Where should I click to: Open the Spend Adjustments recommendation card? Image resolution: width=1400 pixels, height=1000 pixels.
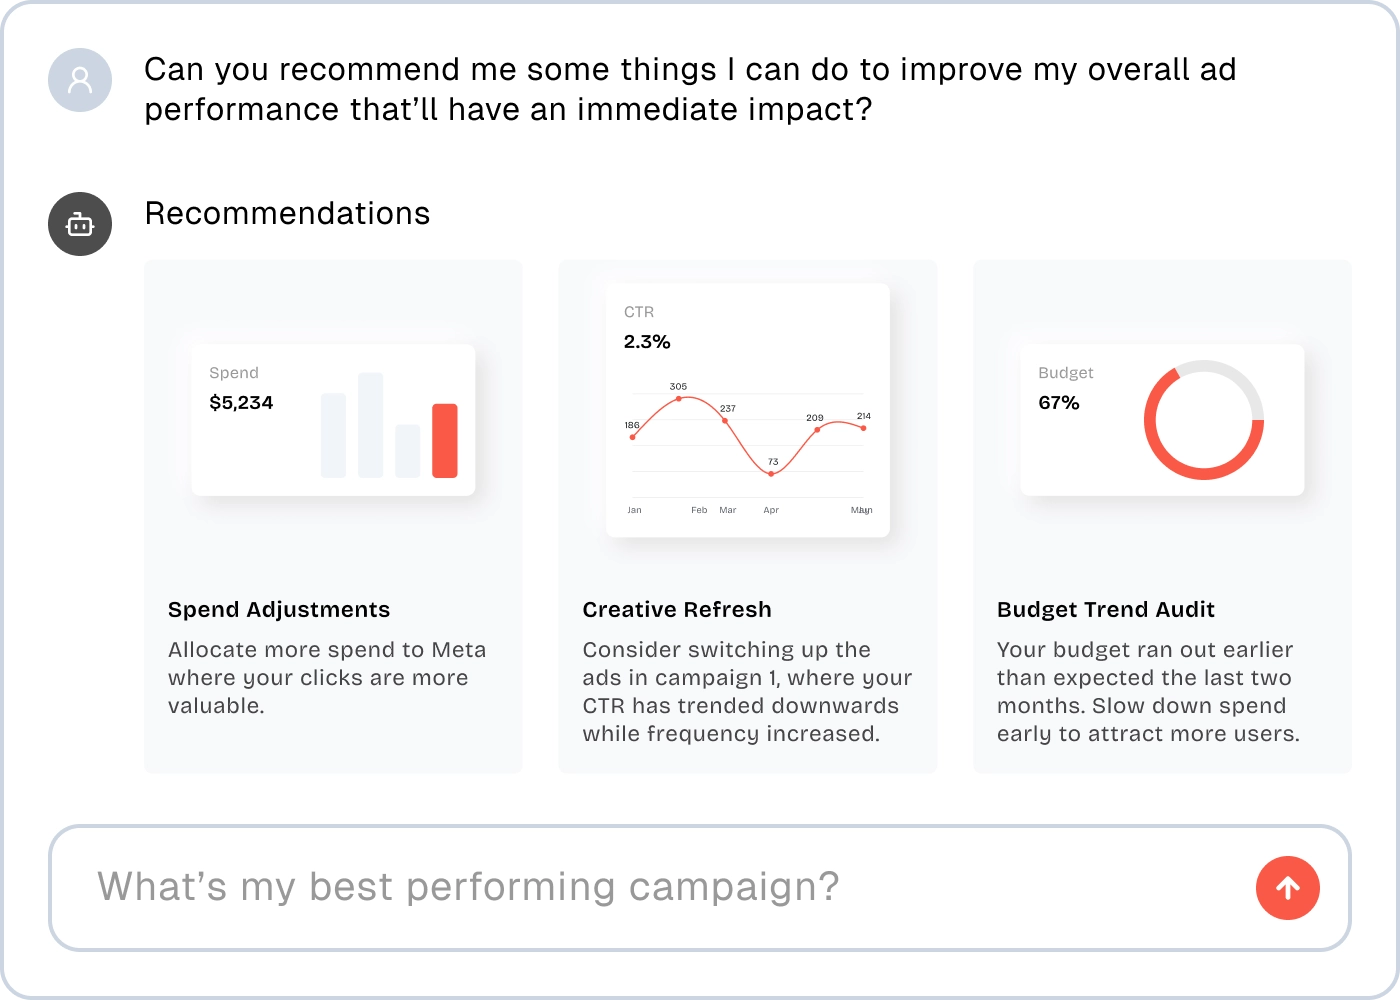pos(333,516)
